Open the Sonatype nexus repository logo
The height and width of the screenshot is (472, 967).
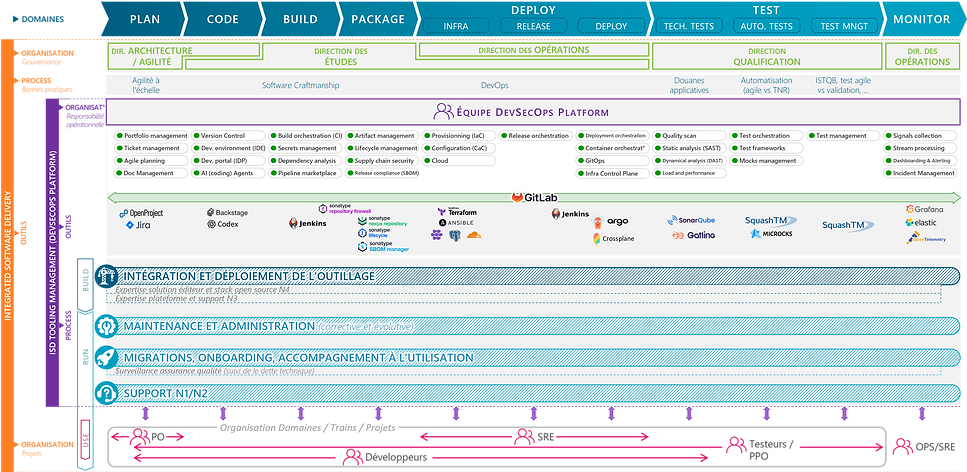[382, 221]
